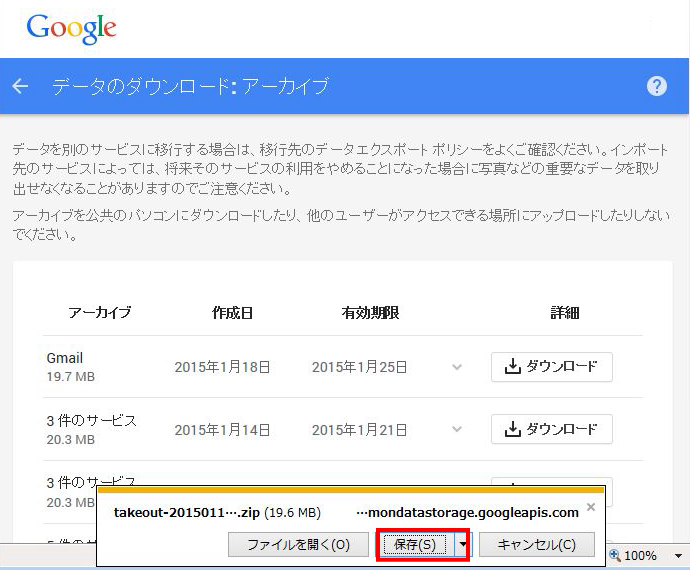Click the zoom magnifier icon at 100%
The width and height of the screenshot is (690, 570).
[x=615, y=555]
